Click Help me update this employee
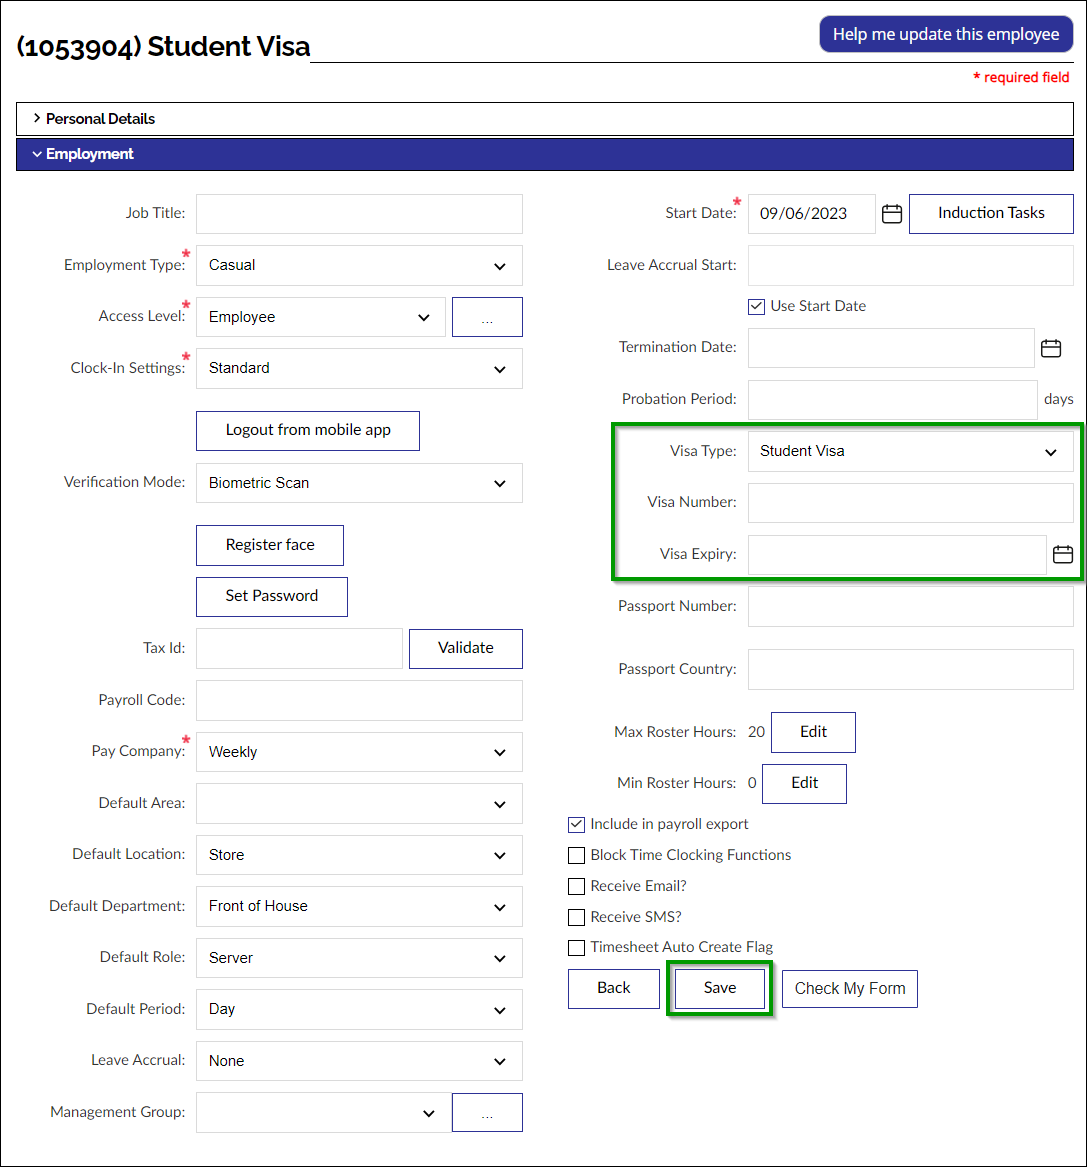 click(945, 33)
